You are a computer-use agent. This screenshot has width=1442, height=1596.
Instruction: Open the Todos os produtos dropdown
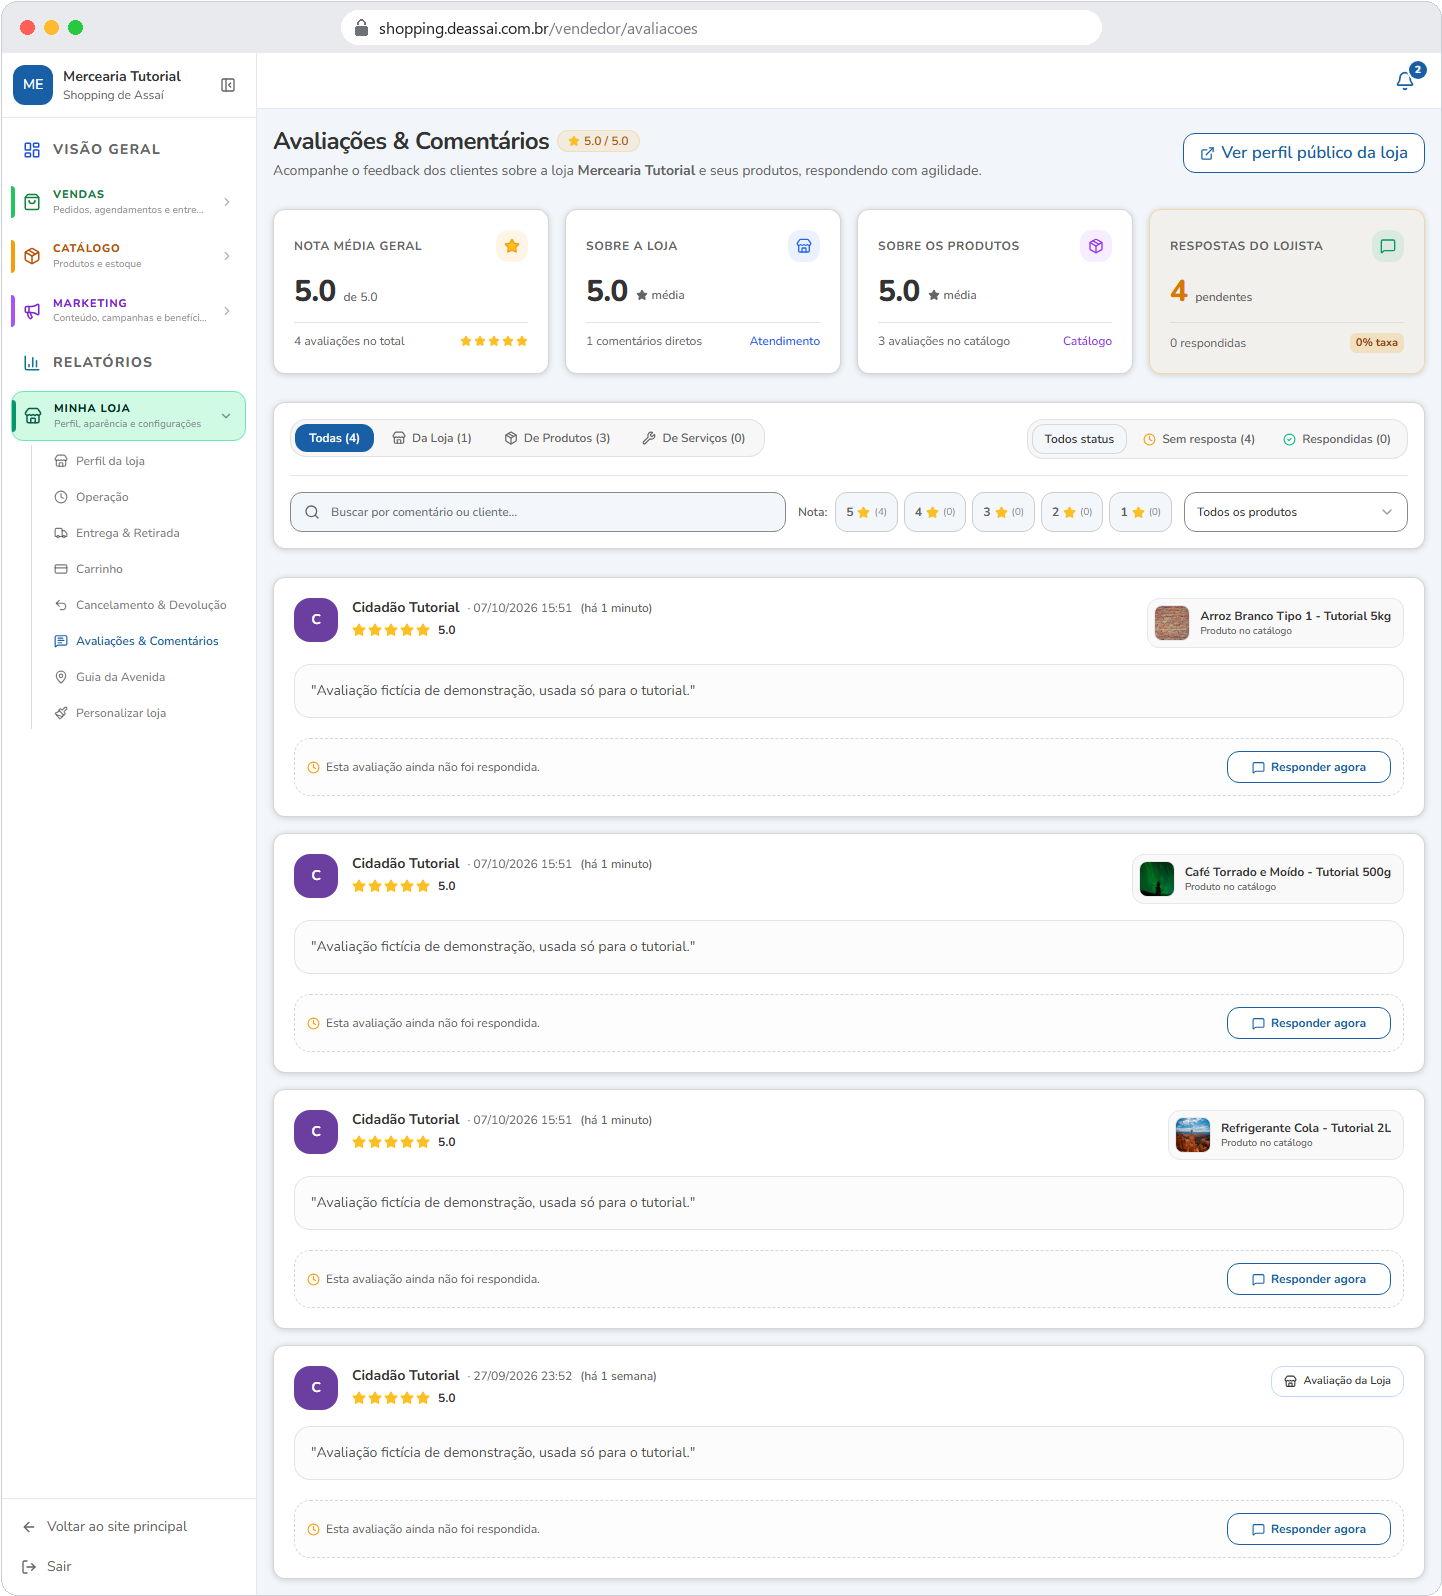[1295, 512]
